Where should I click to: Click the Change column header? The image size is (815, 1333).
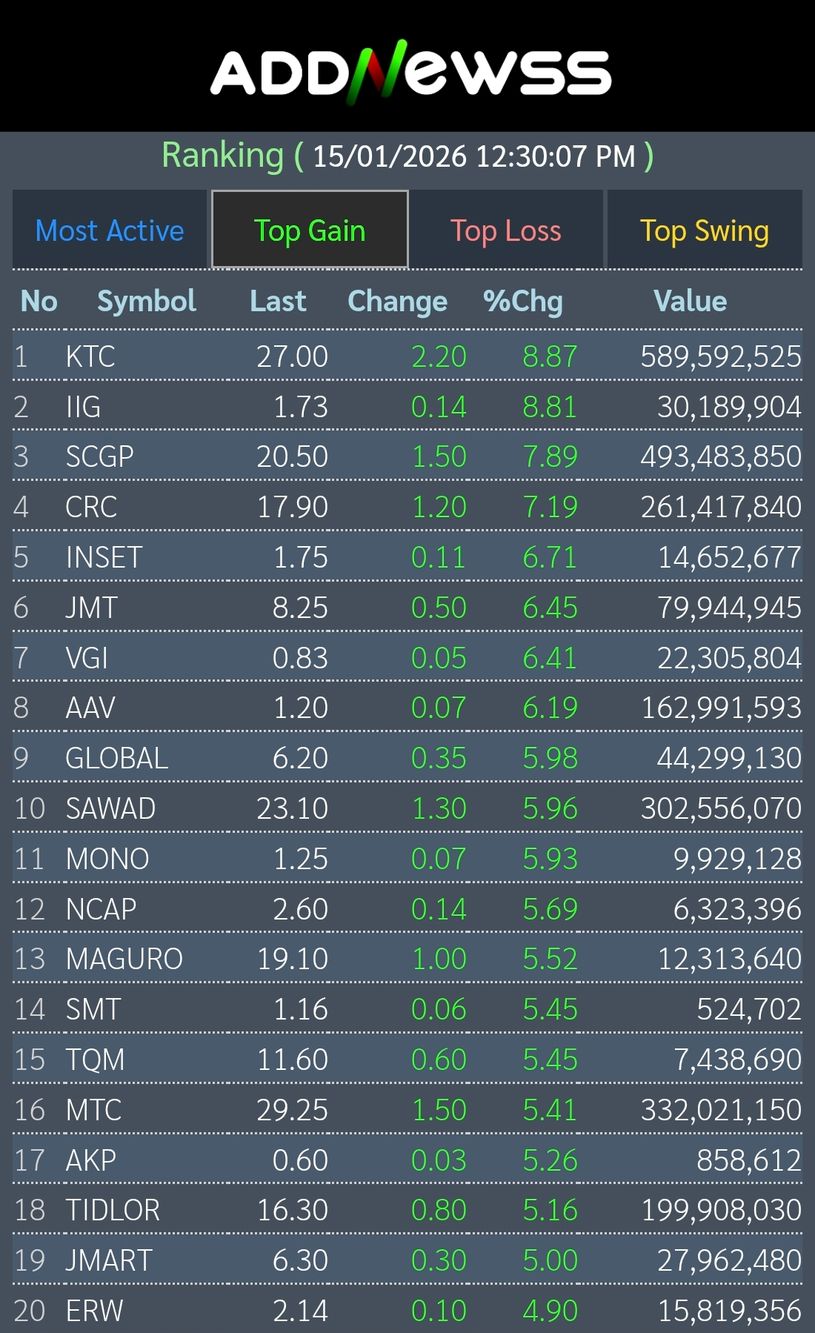tap(397, 301)
